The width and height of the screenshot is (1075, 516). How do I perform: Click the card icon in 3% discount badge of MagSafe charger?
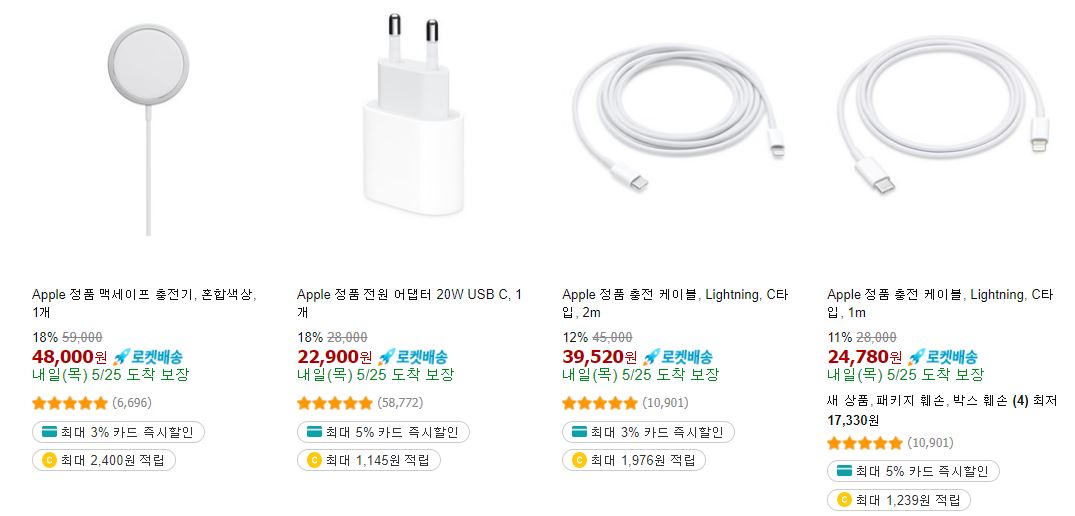tap(49, 432)
